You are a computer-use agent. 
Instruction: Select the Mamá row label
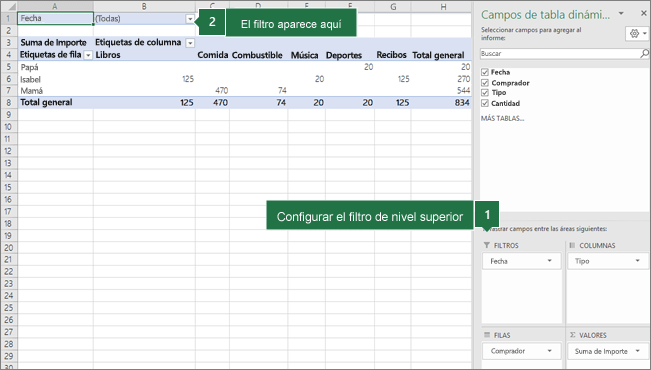(55, 91)
